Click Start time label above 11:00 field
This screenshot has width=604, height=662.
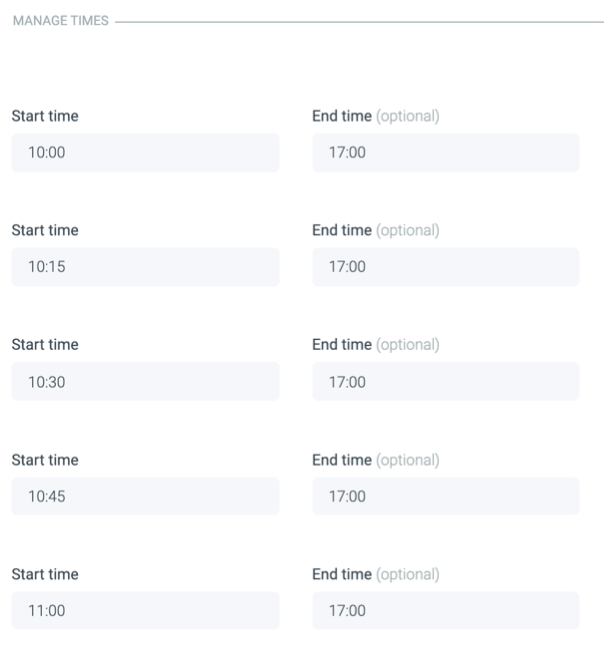pyautogui.click(x=45, y=575)
